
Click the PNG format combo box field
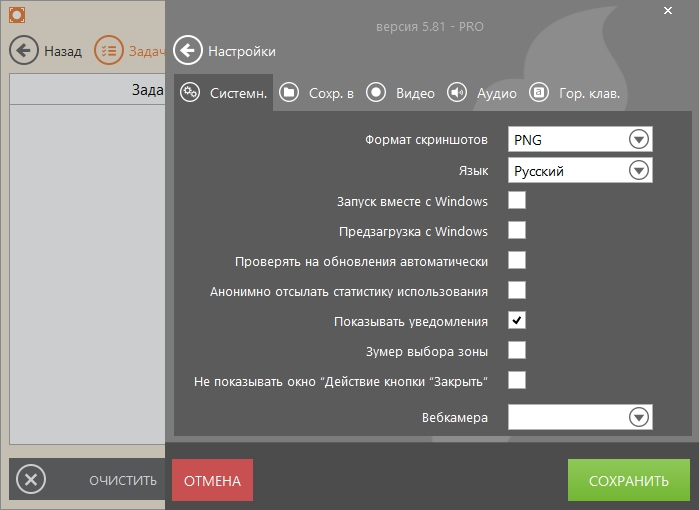(x=580, y=139)
